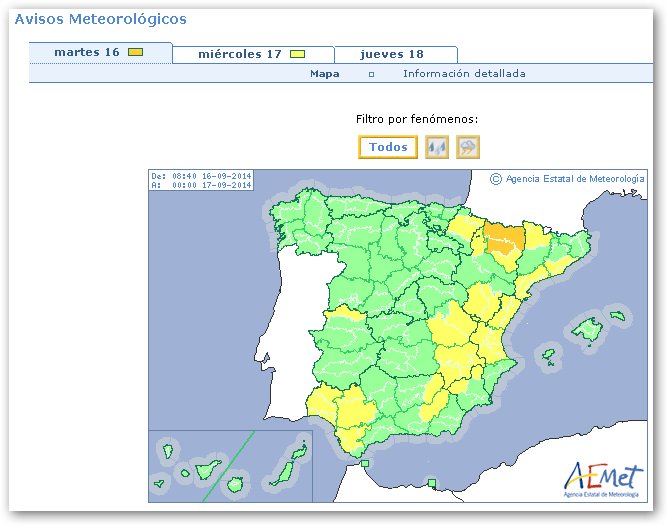
Task: Click the orange warning indicator on martes 16
Action: [136, 53]
